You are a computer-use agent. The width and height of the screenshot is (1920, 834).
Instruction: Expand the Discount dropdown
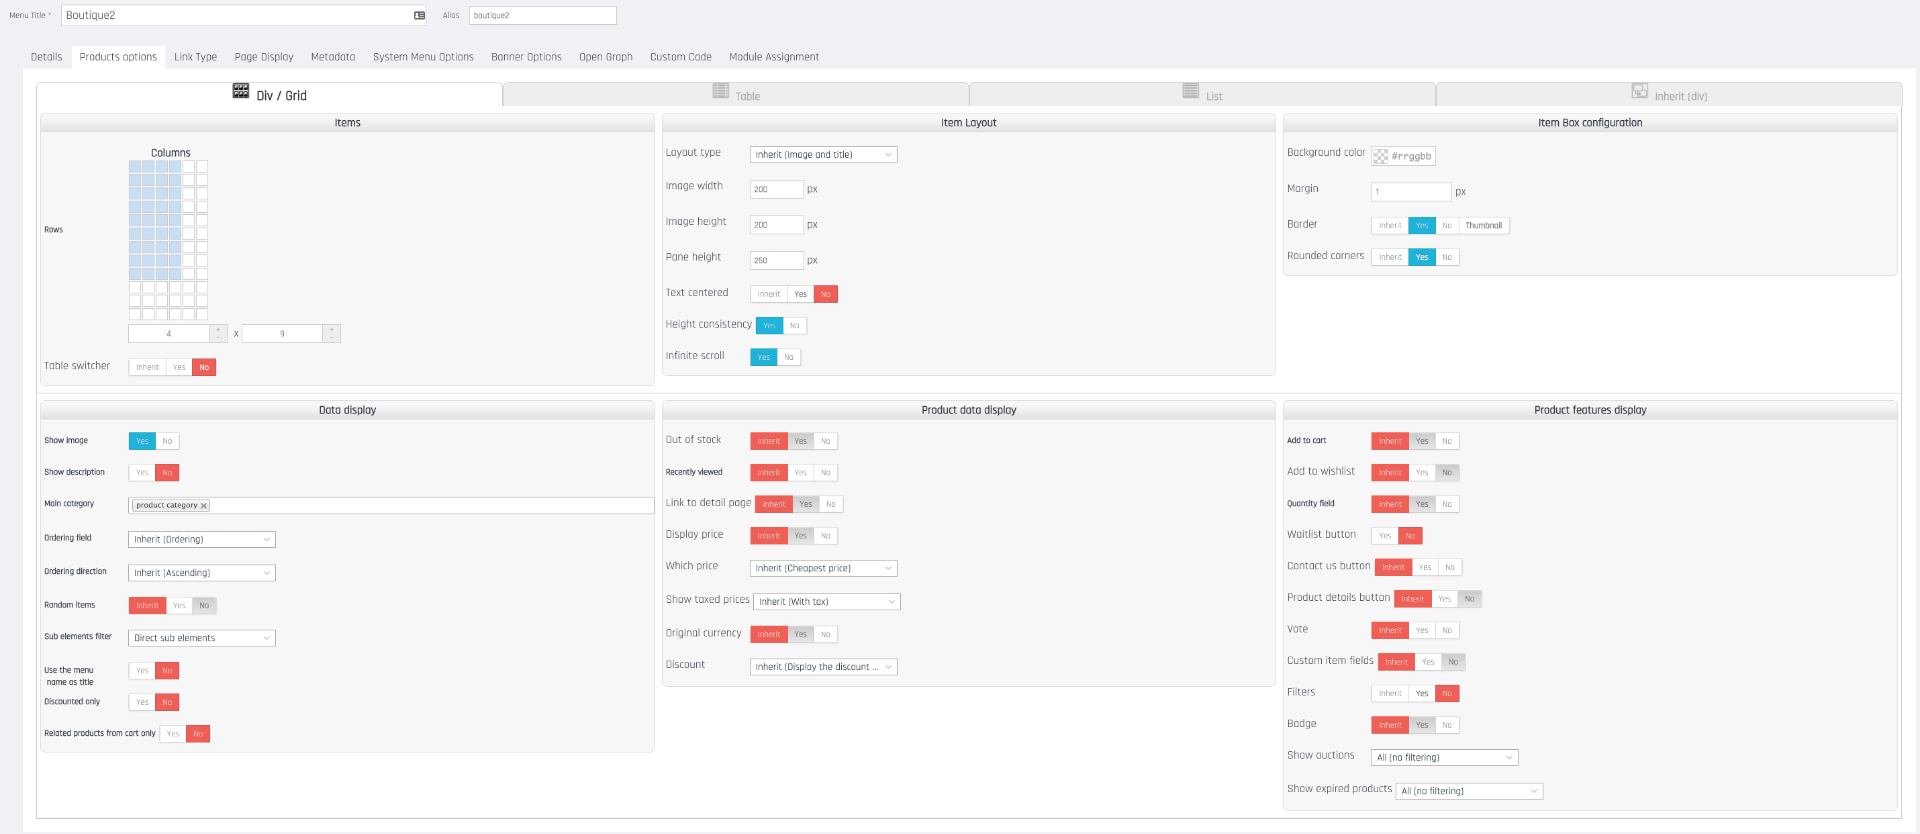click(824, 667)
